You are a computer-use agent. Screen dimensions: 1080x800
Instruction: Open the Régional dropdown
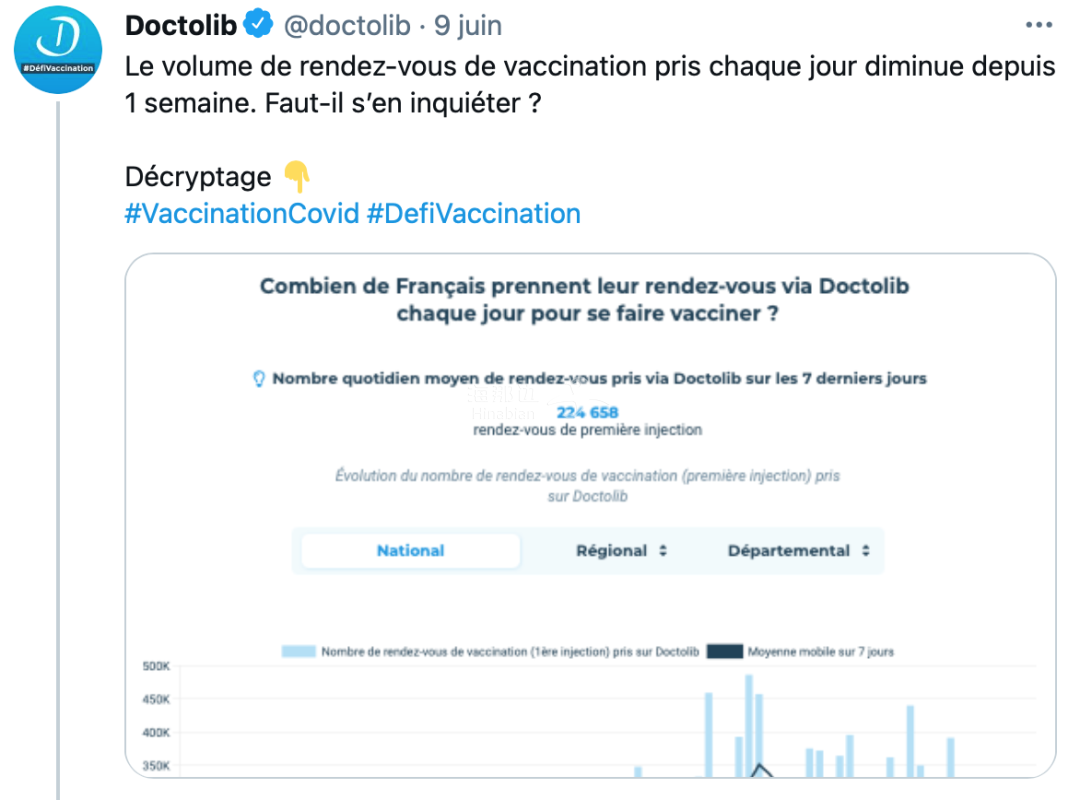[621, 551]
